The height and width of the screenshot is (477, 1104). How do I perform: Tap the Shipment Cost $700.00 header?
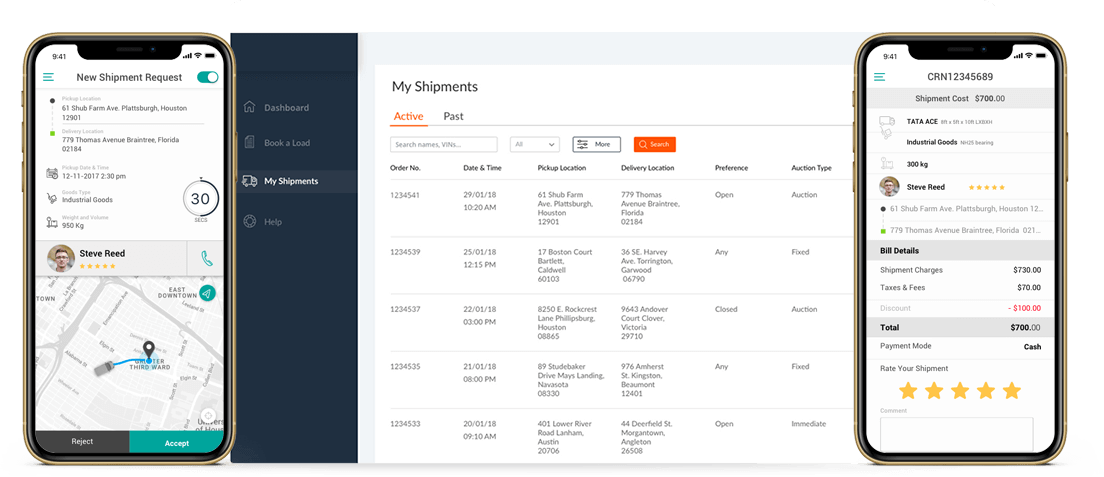[x=960, y=99]
